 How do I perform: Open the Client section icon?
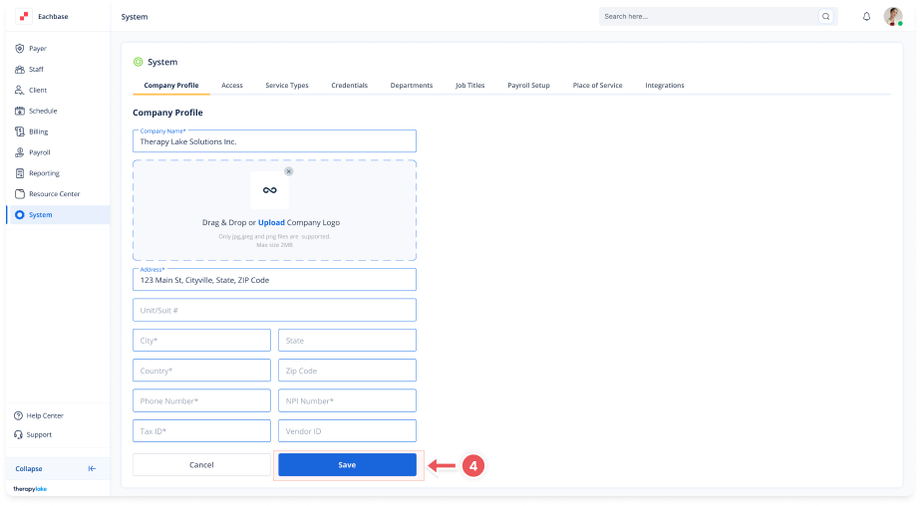[19, 90]
